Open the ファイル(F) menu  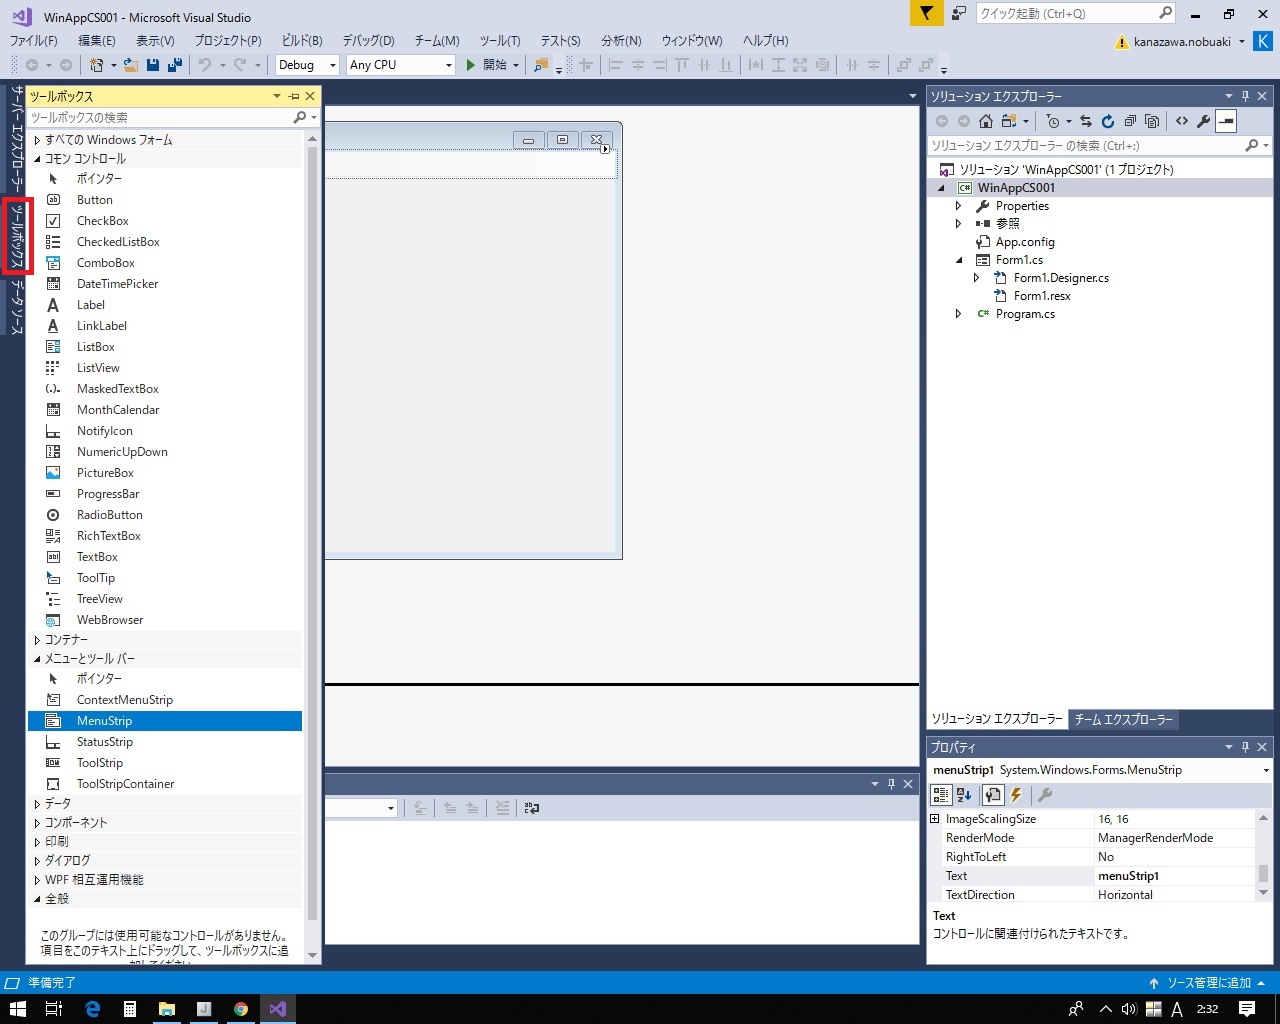(34, 41)
